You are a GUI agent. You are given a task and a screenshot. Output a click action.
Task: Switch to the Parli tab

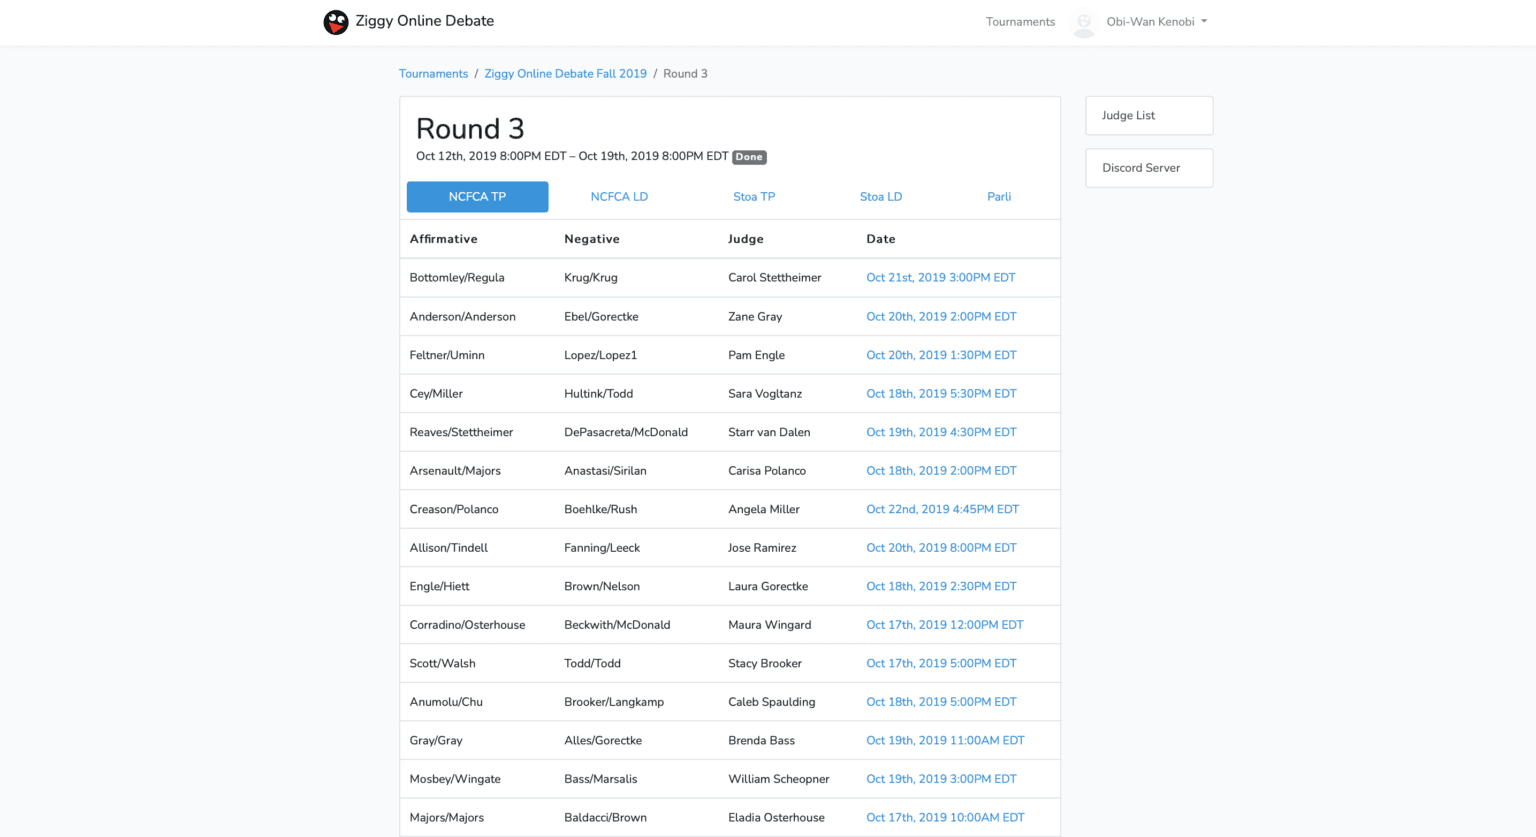(x=999, y=197)
